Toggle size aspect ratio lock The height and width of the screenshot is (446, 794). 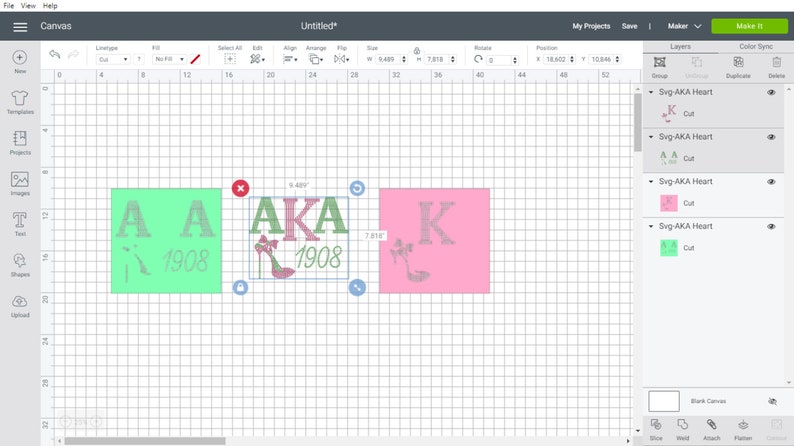(417, 51)
